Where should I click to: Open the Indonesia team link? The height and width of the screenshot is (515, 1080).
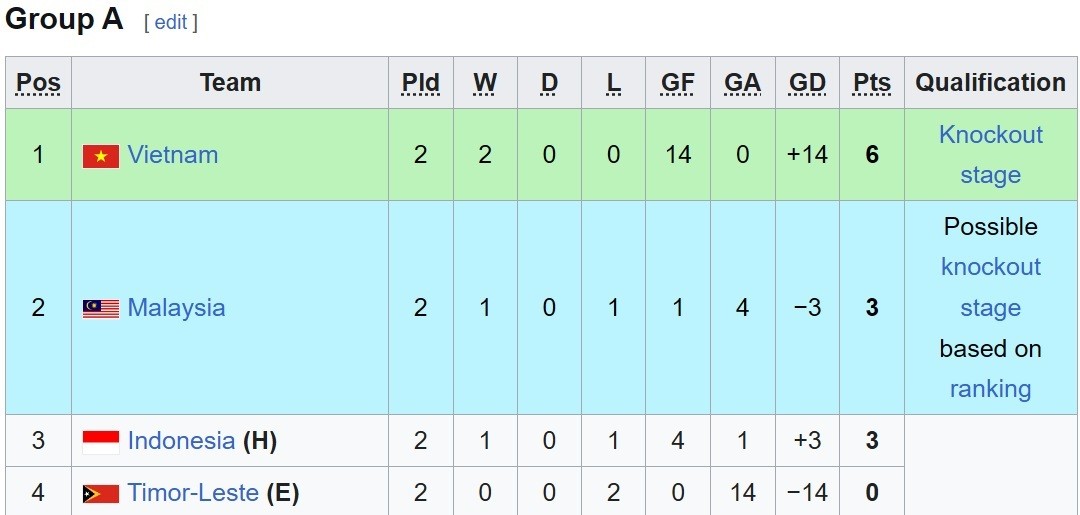(181, 441)
